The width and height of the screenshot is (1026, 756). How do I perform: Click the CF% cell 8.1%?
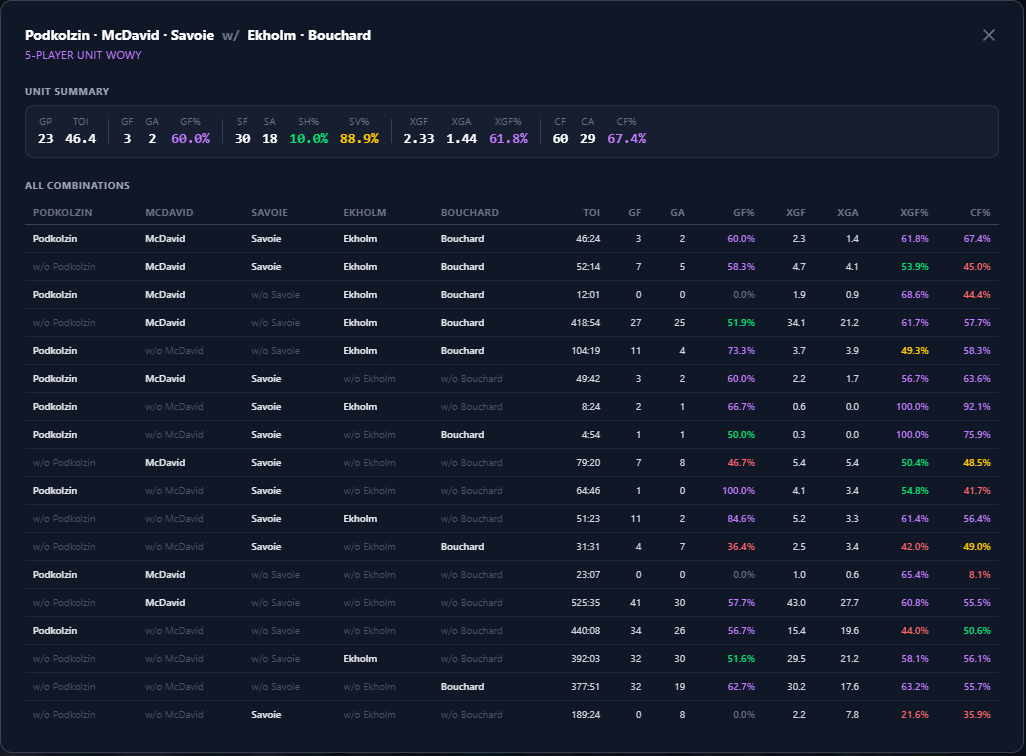tap(980, 575)
